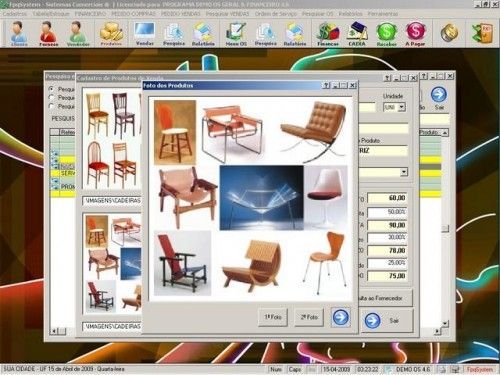Click the 1ª Foto button

273,317
